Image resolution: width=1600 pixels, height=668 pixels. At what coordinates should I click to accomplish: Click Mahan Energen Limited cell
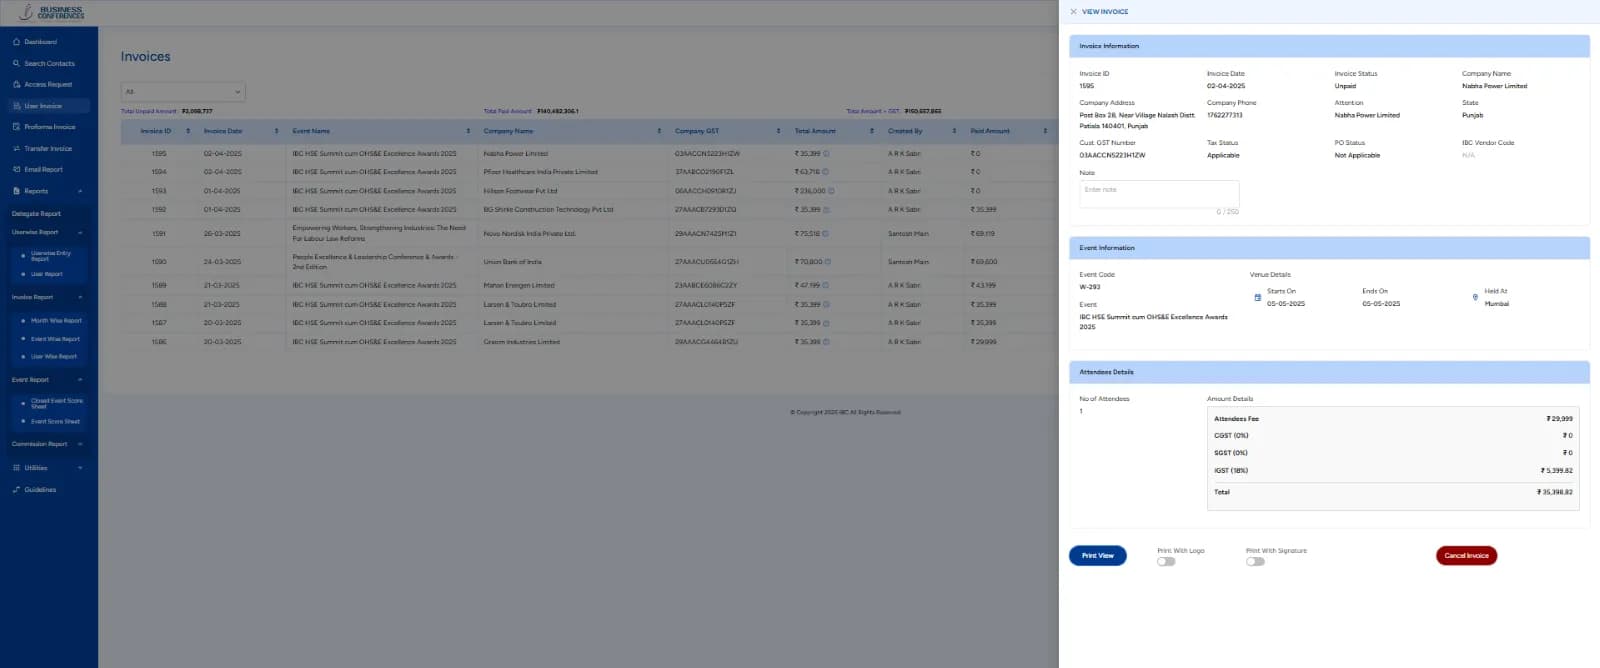(518, 285)
